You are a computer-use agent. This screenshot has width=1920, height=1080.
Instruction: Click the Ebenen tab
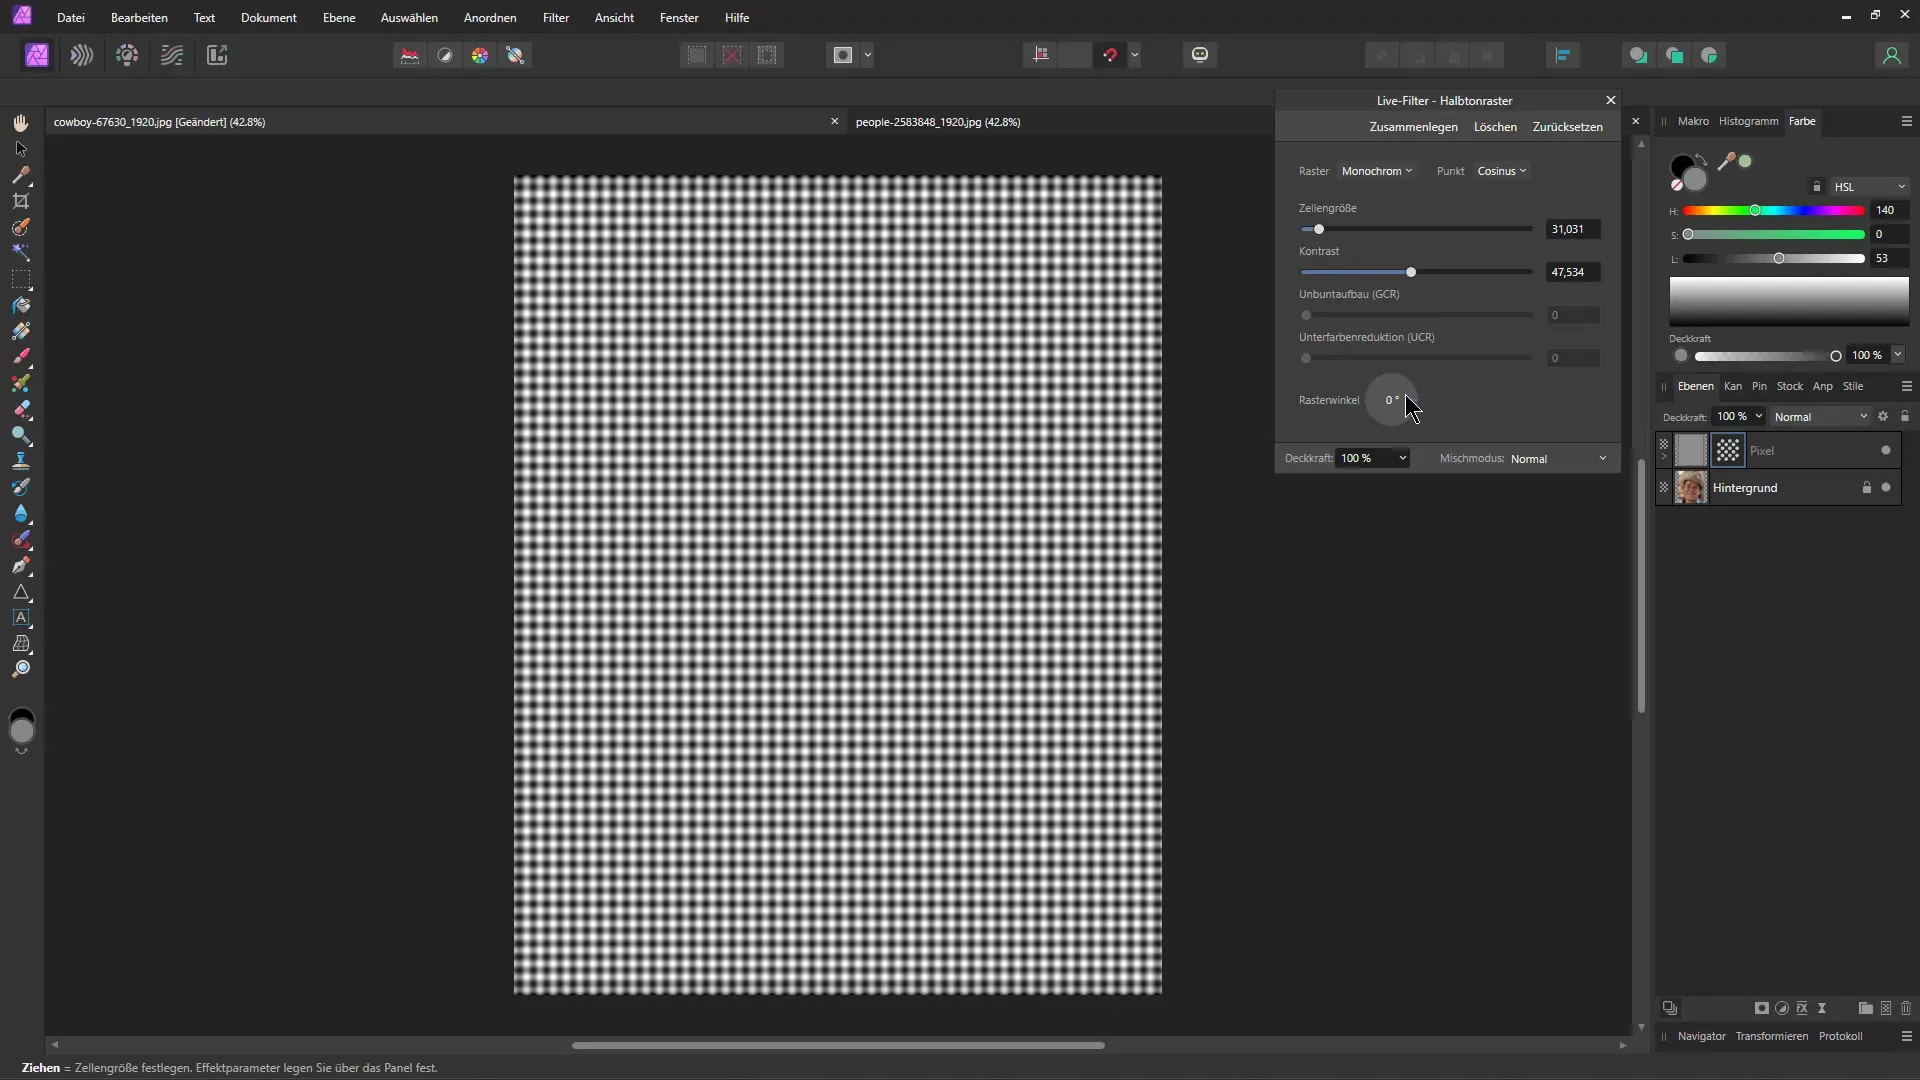[1697, 385]
